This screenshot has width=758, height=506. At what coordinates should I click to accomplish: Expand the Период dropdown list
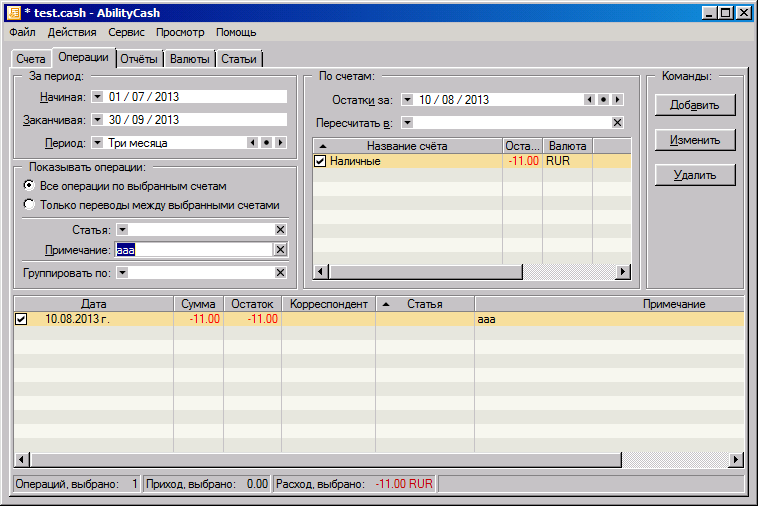(97, 143)
